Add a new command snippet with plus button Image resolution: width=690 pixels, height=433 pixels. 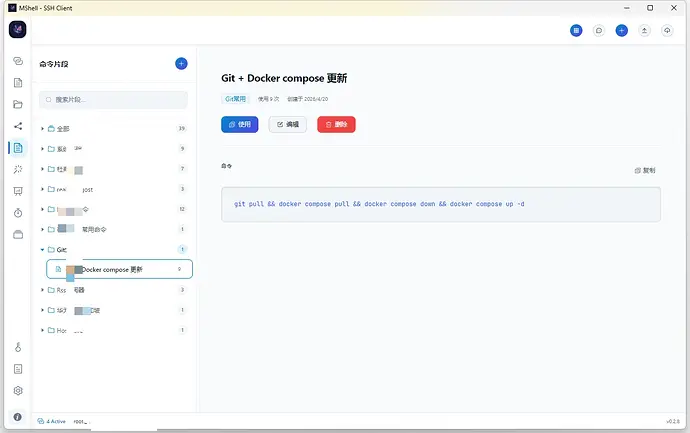181,64
